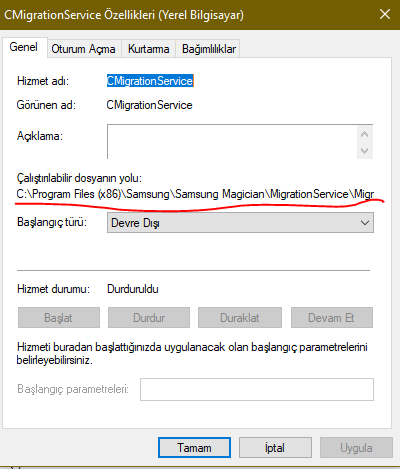This screenshot has height=469, width=400.
Task: Click the Durdur service button
Action: point(149,318)
